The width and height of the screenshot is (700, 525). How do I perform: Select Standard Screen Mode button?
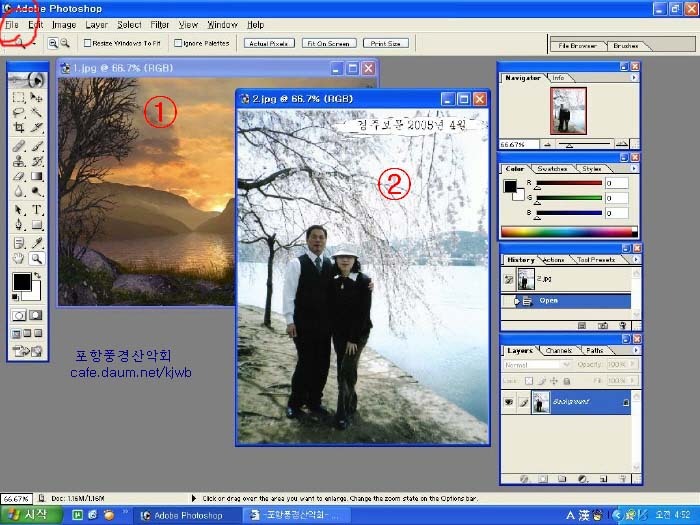[16, 333]
